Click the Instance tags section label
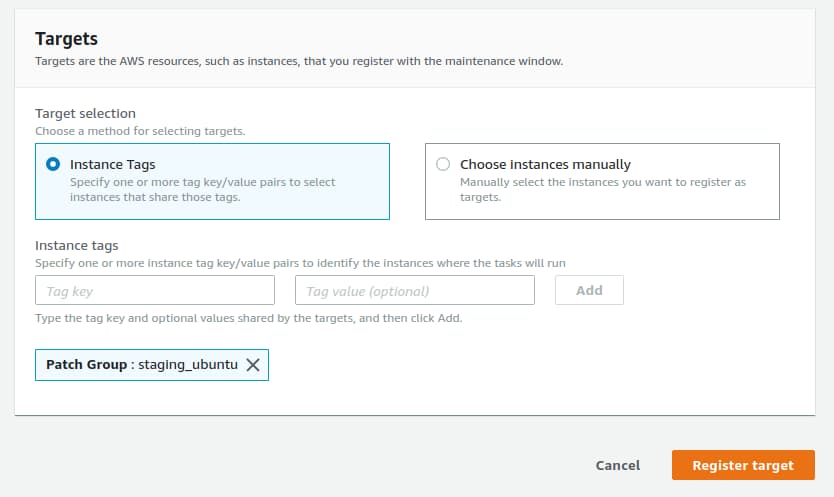This screenshot has width=834, height=497. 76,245
